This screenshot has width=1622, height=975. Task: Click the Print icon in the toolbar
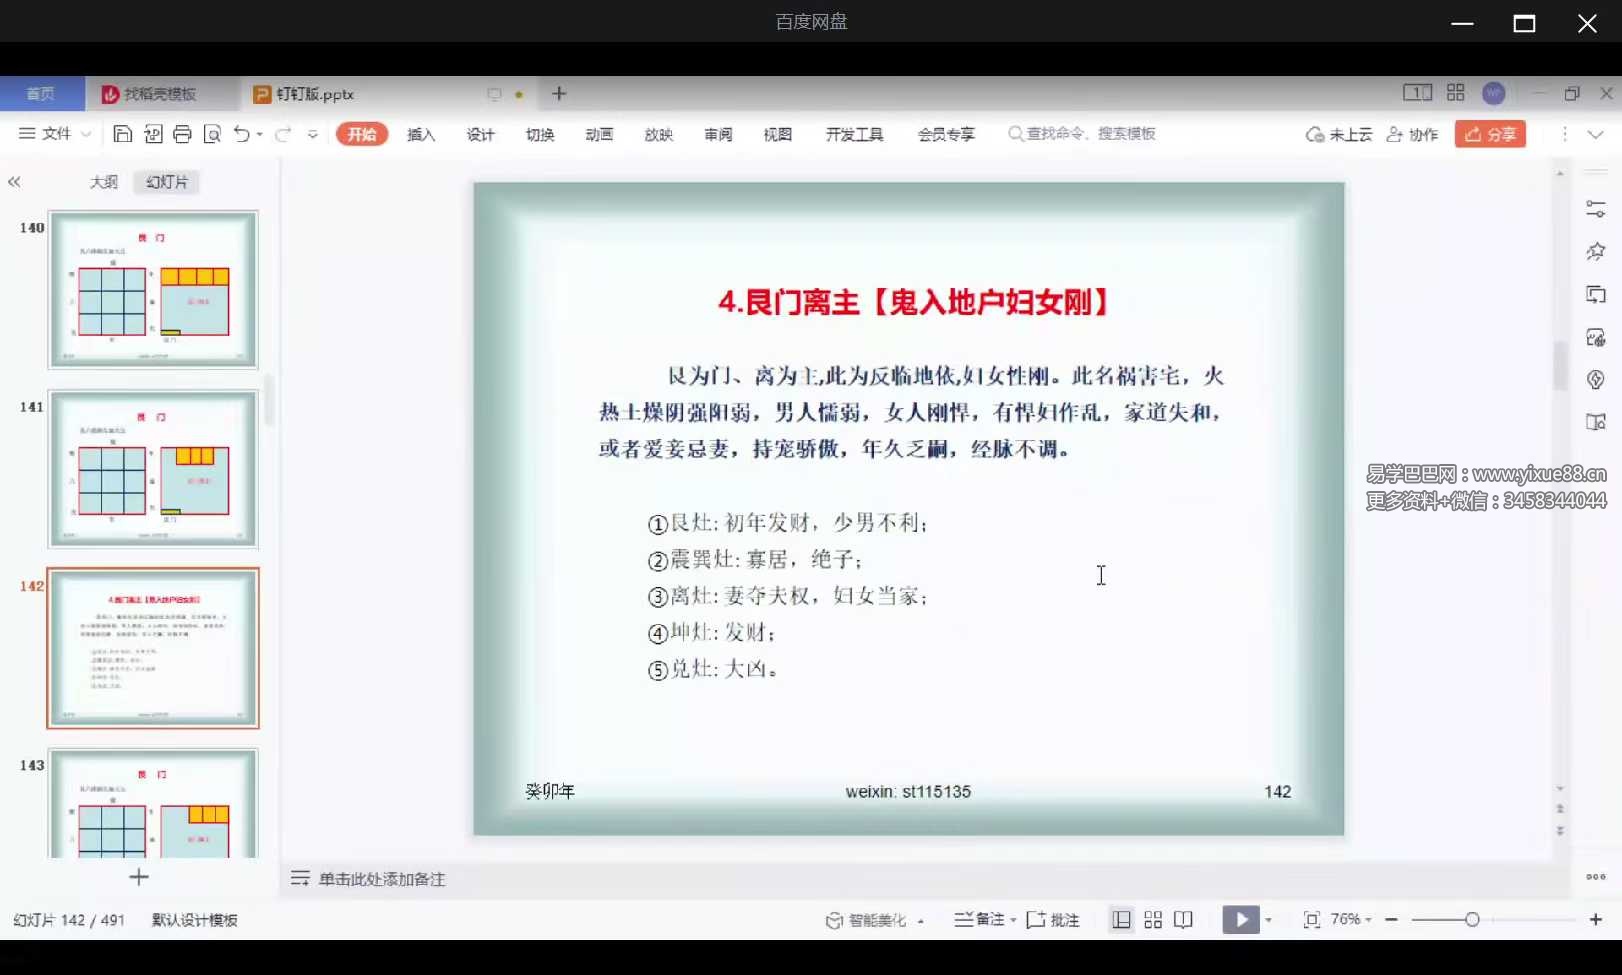pos(183,133)
